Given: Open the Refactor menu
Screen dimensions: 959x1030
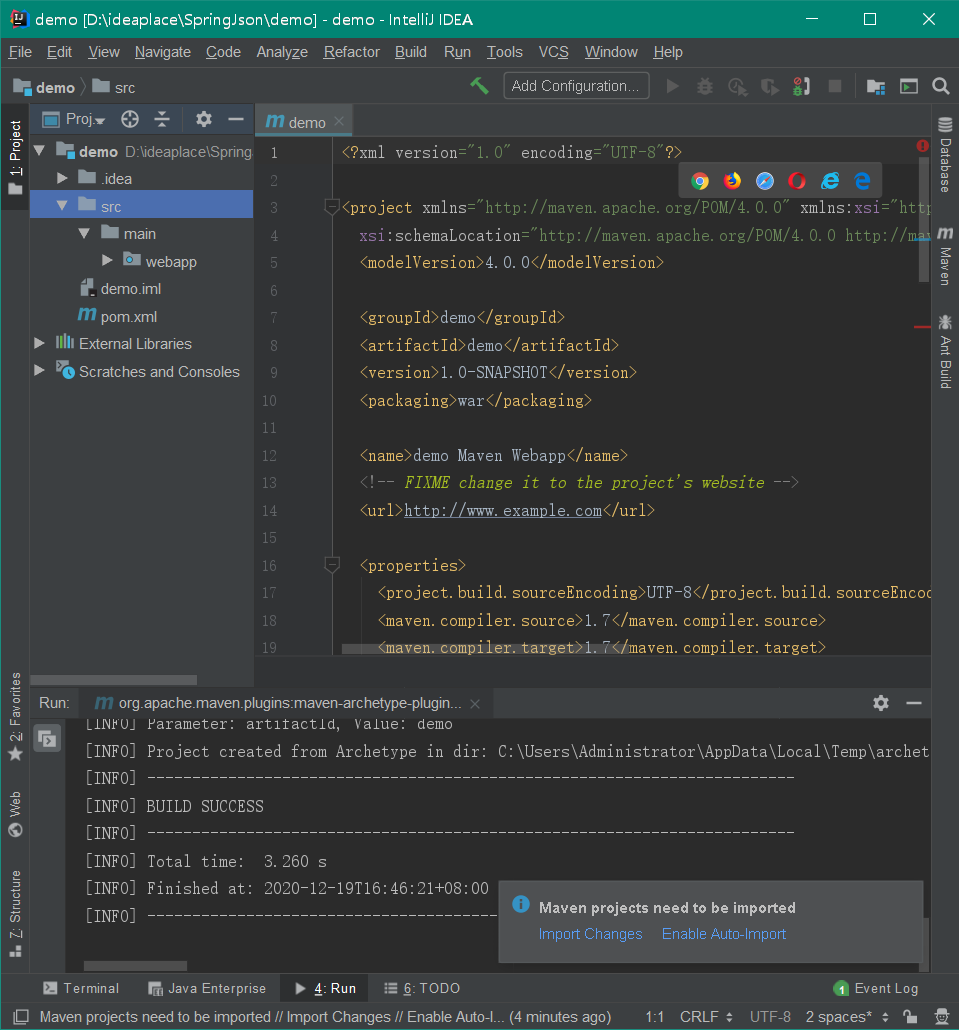Looking at the screenshot, I should tap(351, 52).
